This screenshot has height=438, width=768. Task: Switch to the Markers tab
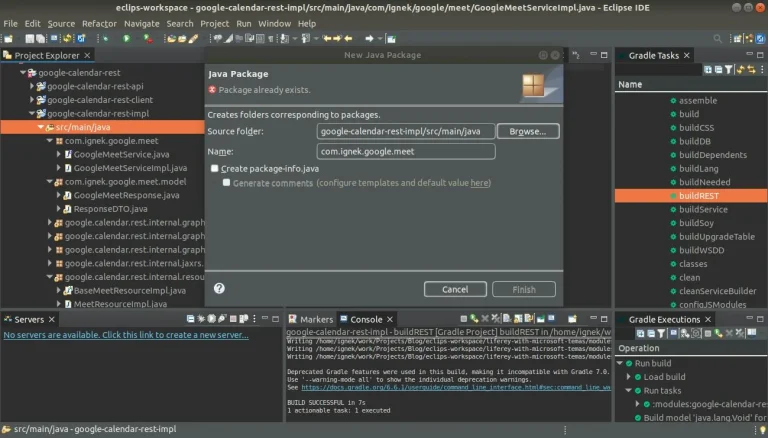click(x=311, y=319)
